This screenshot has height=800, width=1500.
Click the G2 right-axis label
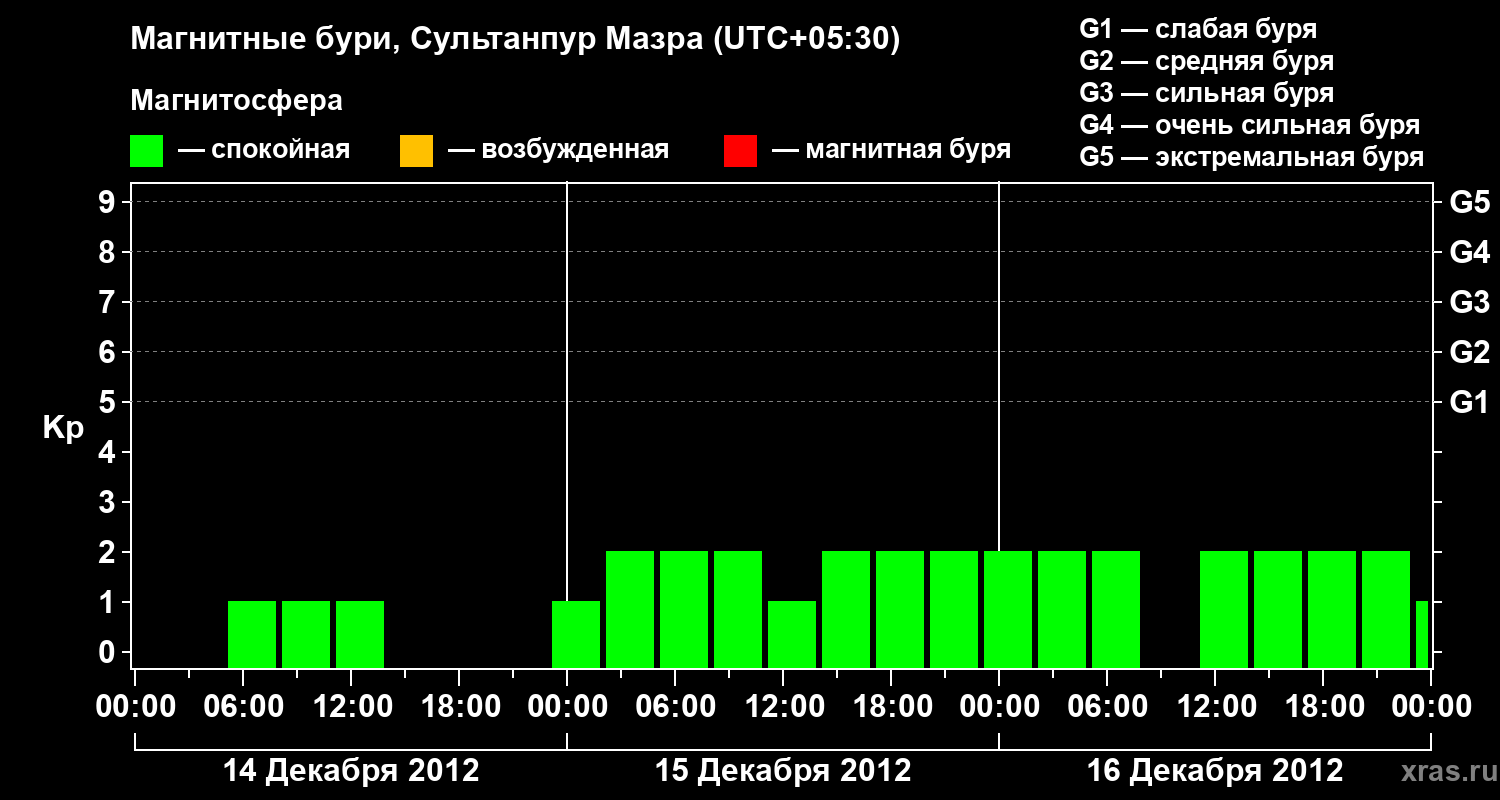pyautogui.click(x=1470, y=352)
